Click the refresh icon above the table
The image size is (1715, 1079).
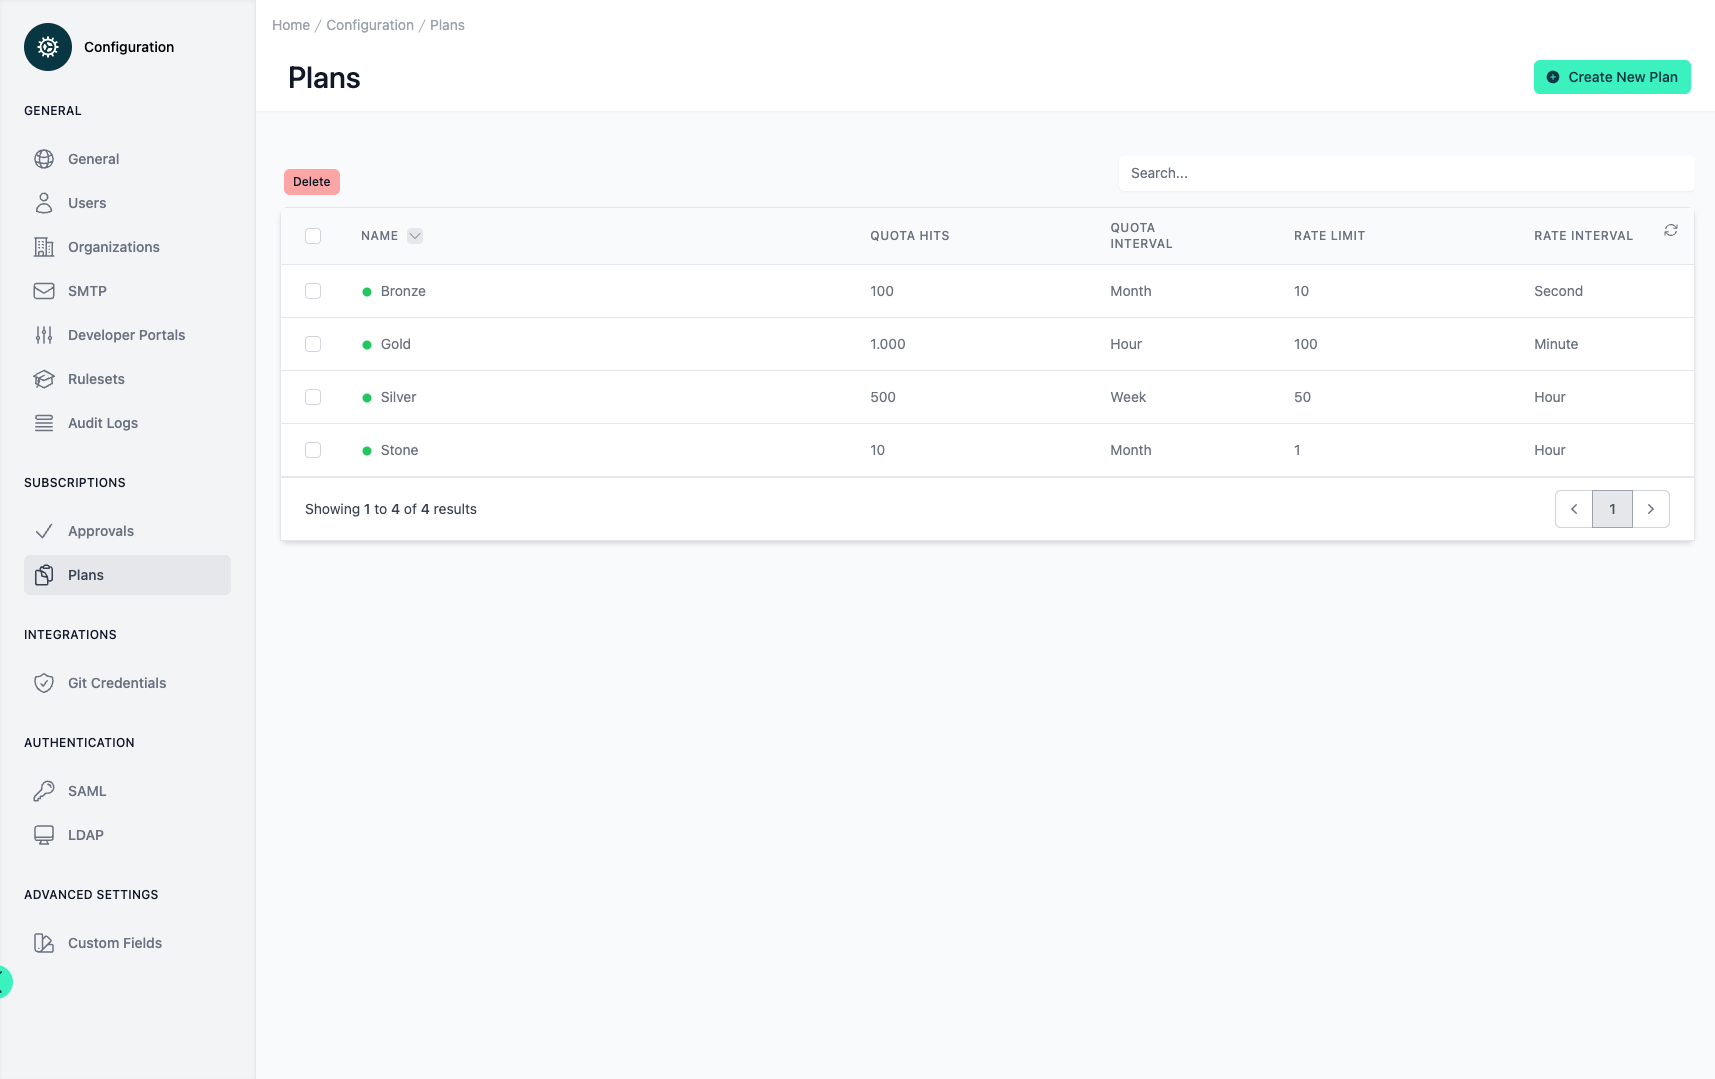(x=1671, y=229)
